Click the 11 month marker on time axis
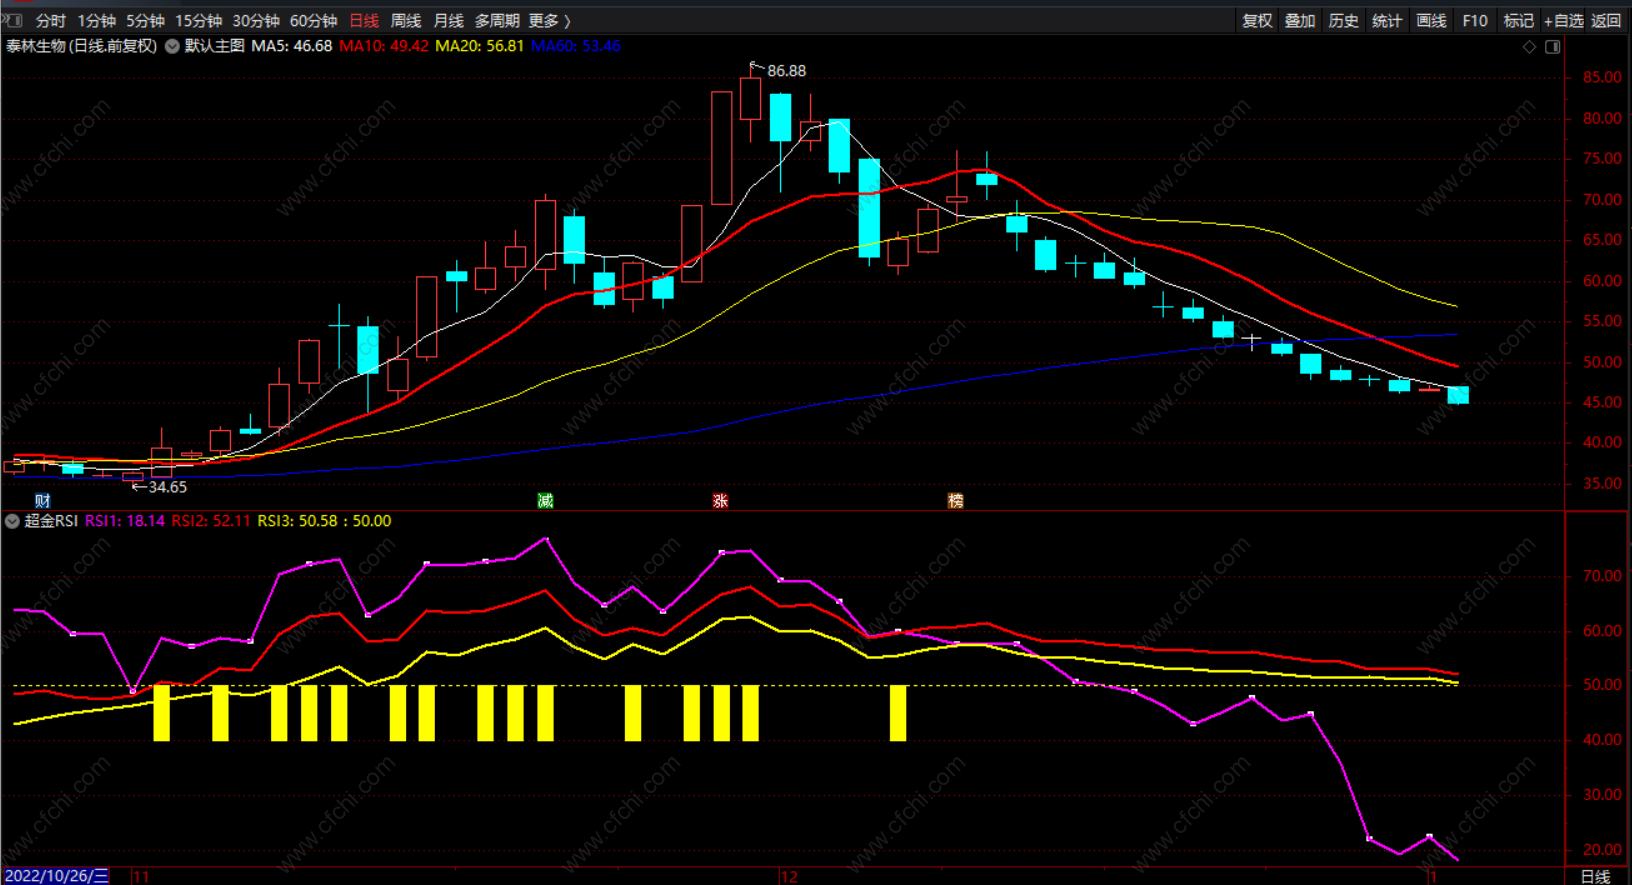The image size is (1632, 885). click(x=140, y=877)
